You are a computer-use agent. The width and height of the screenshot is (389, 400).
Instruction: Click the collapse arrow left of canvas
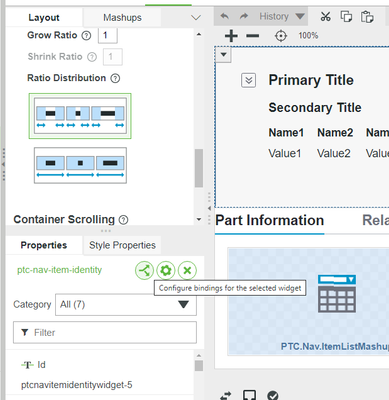[209, 208]
